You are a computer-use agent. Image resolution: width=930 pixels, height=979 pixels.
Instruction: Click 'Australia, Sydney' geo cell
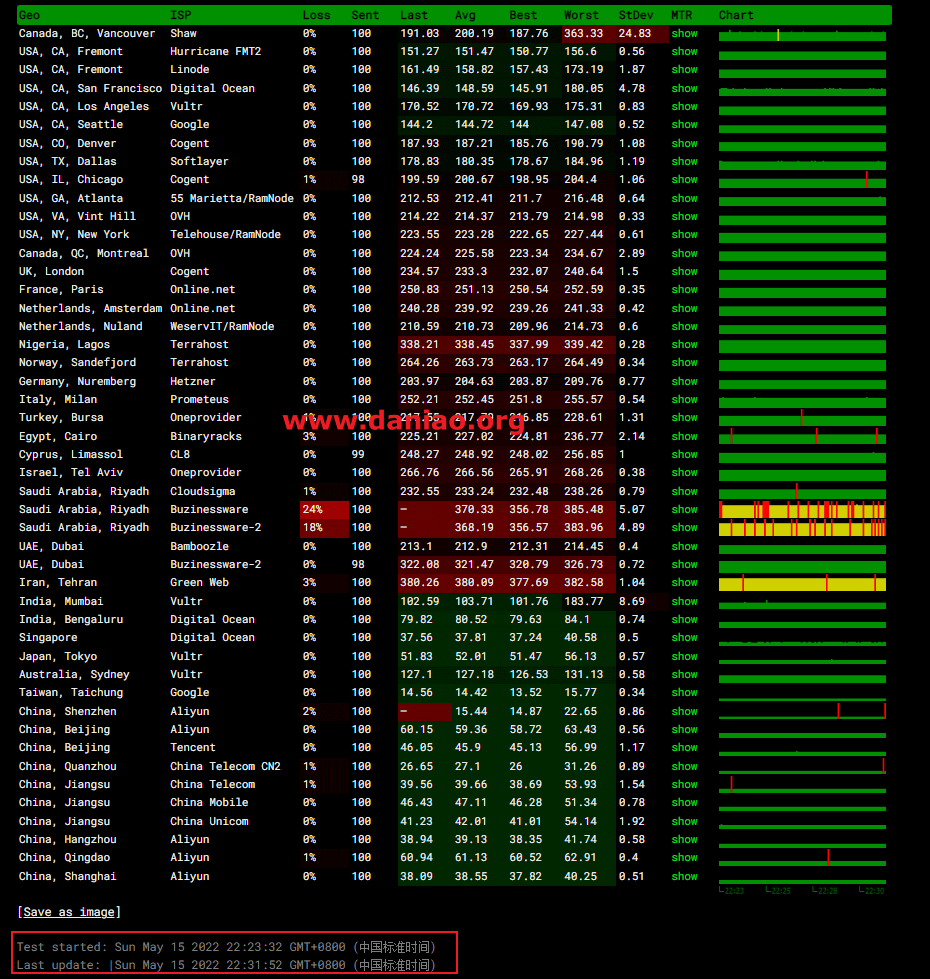(x=74, y=674)
